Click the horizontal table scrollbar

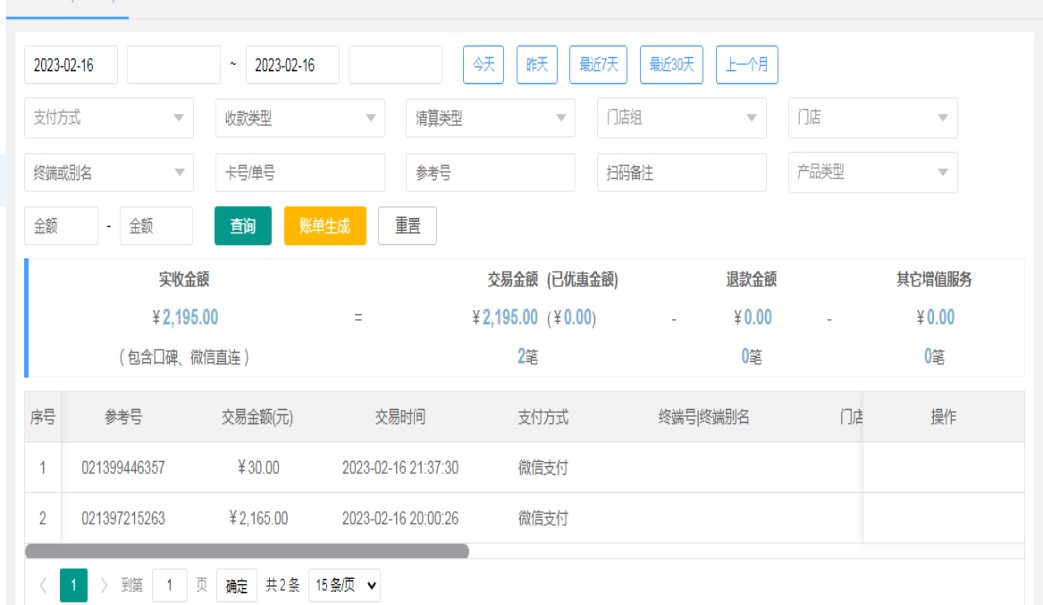click(246, 551)
